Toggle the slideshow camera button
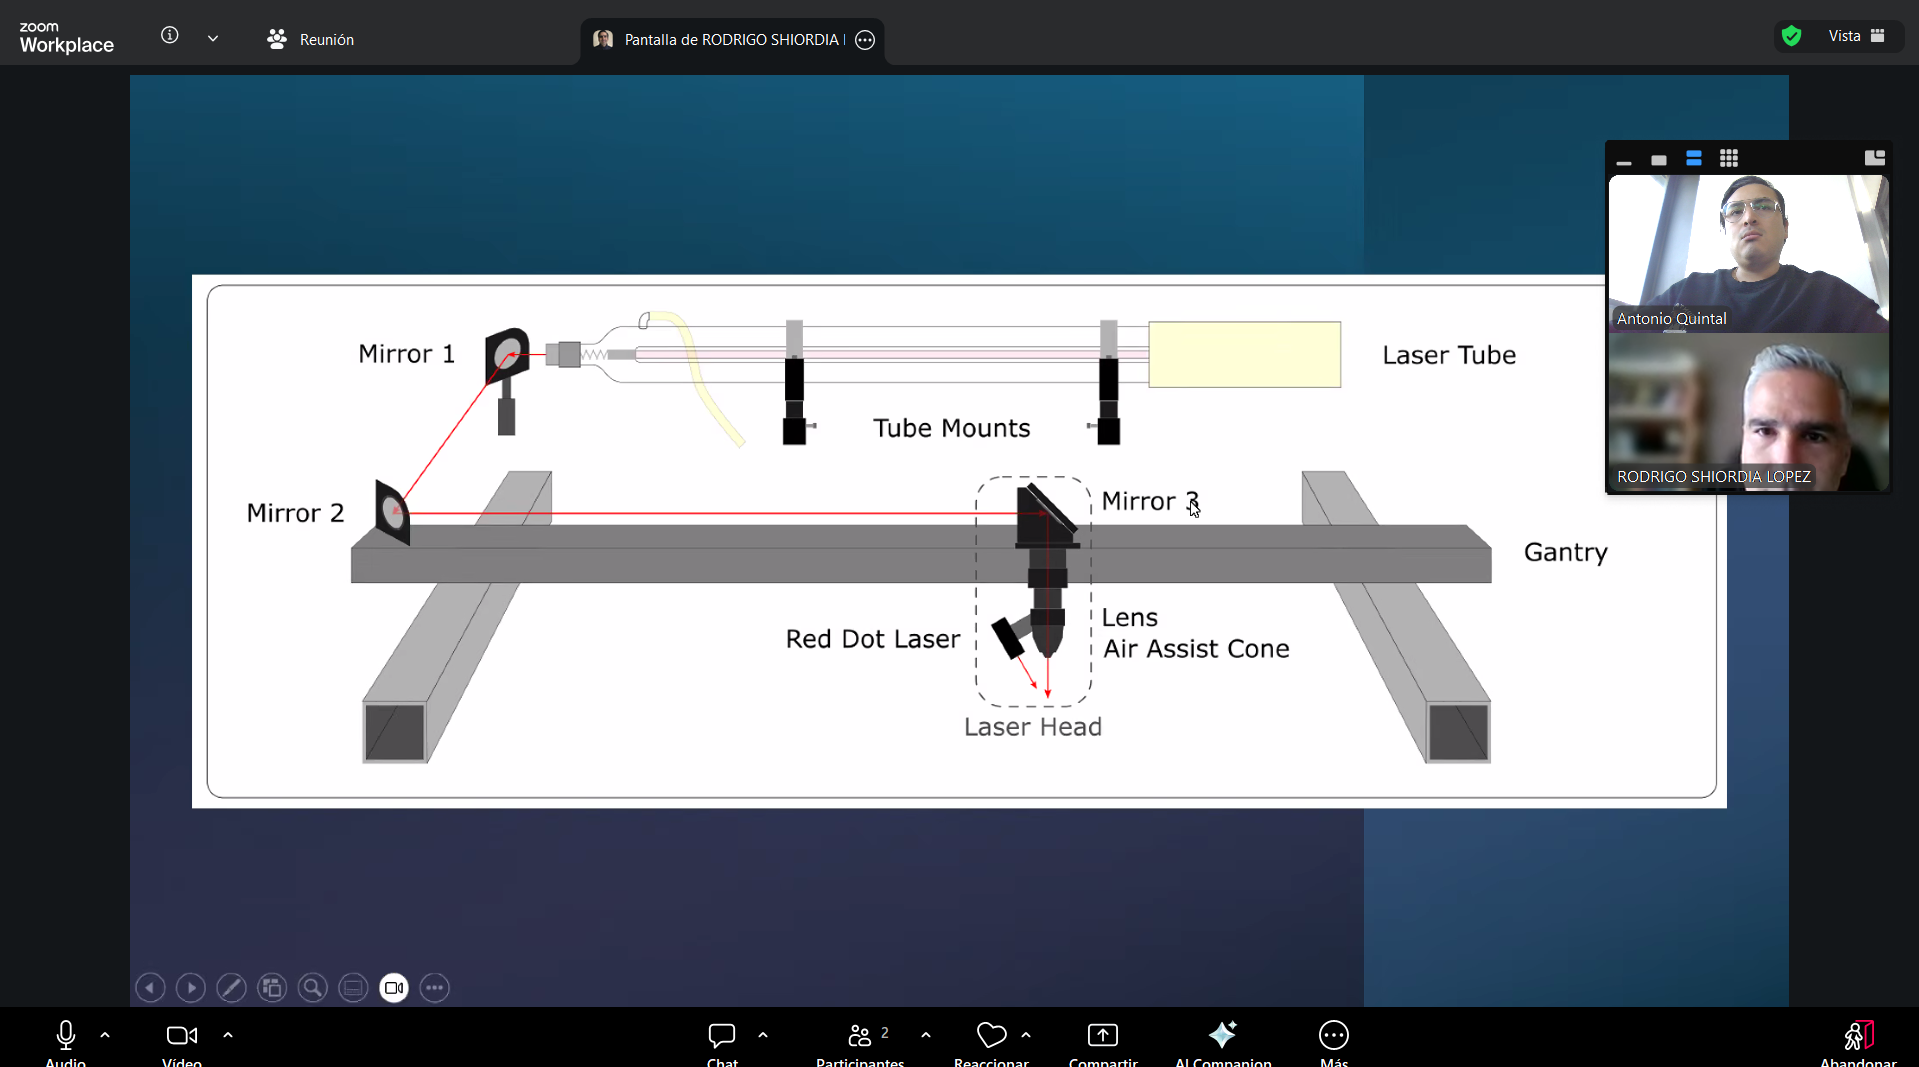Viewport: 1919px width, 1067px height. [394, 988]
